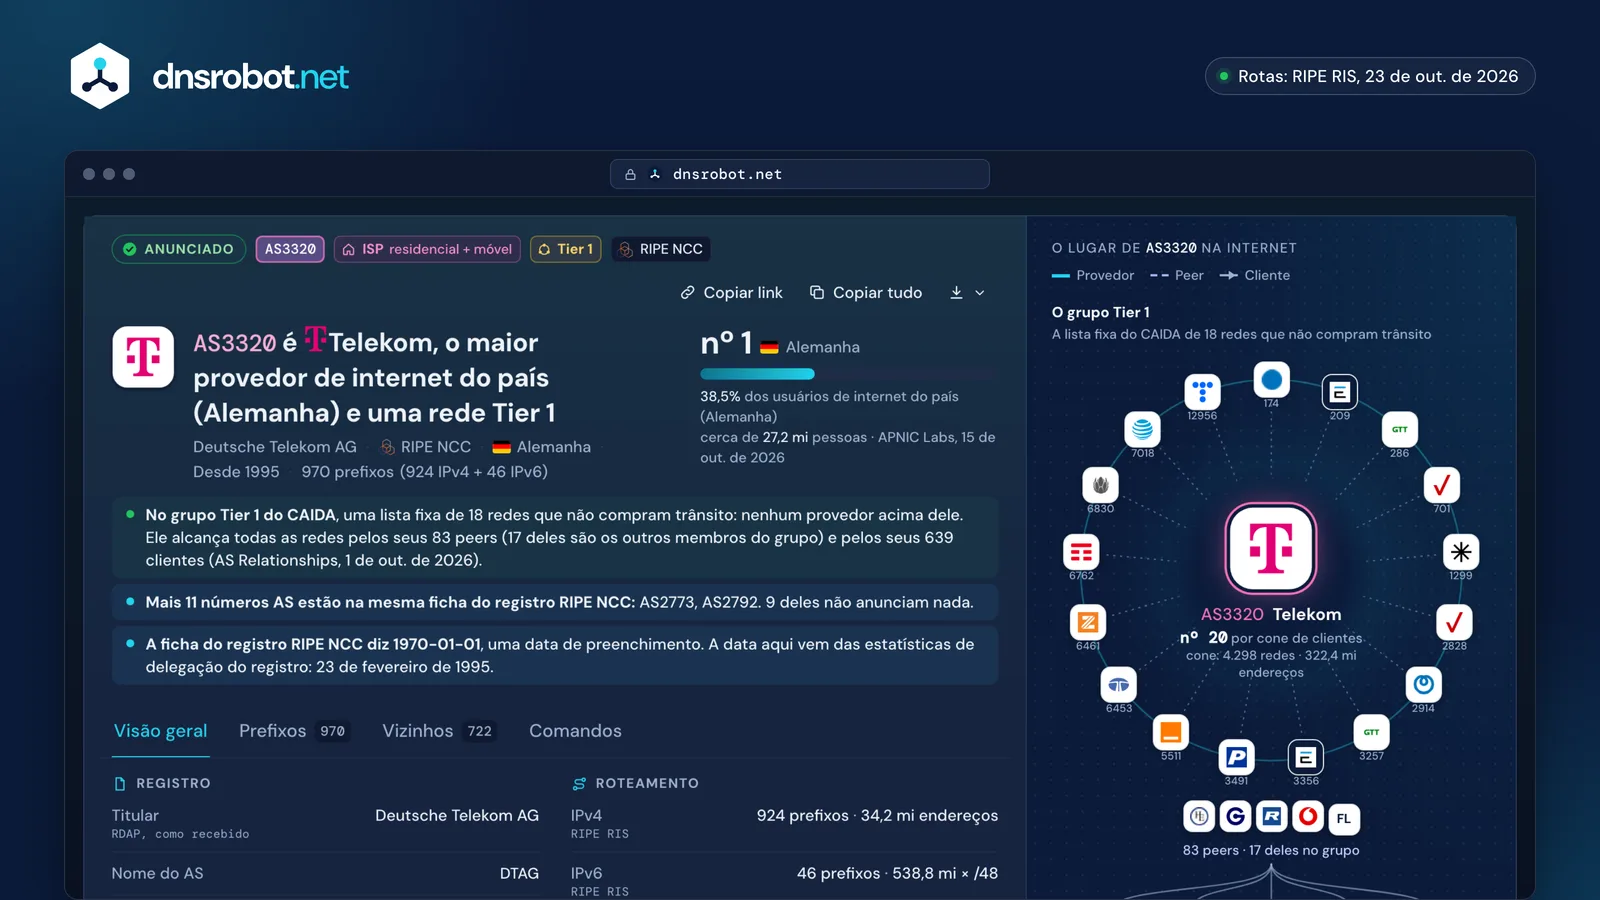Image resolution: width=1600 pixels, height=900 pixels.
Task: Open the Vizinhos 722 tab
Action: 439,731
